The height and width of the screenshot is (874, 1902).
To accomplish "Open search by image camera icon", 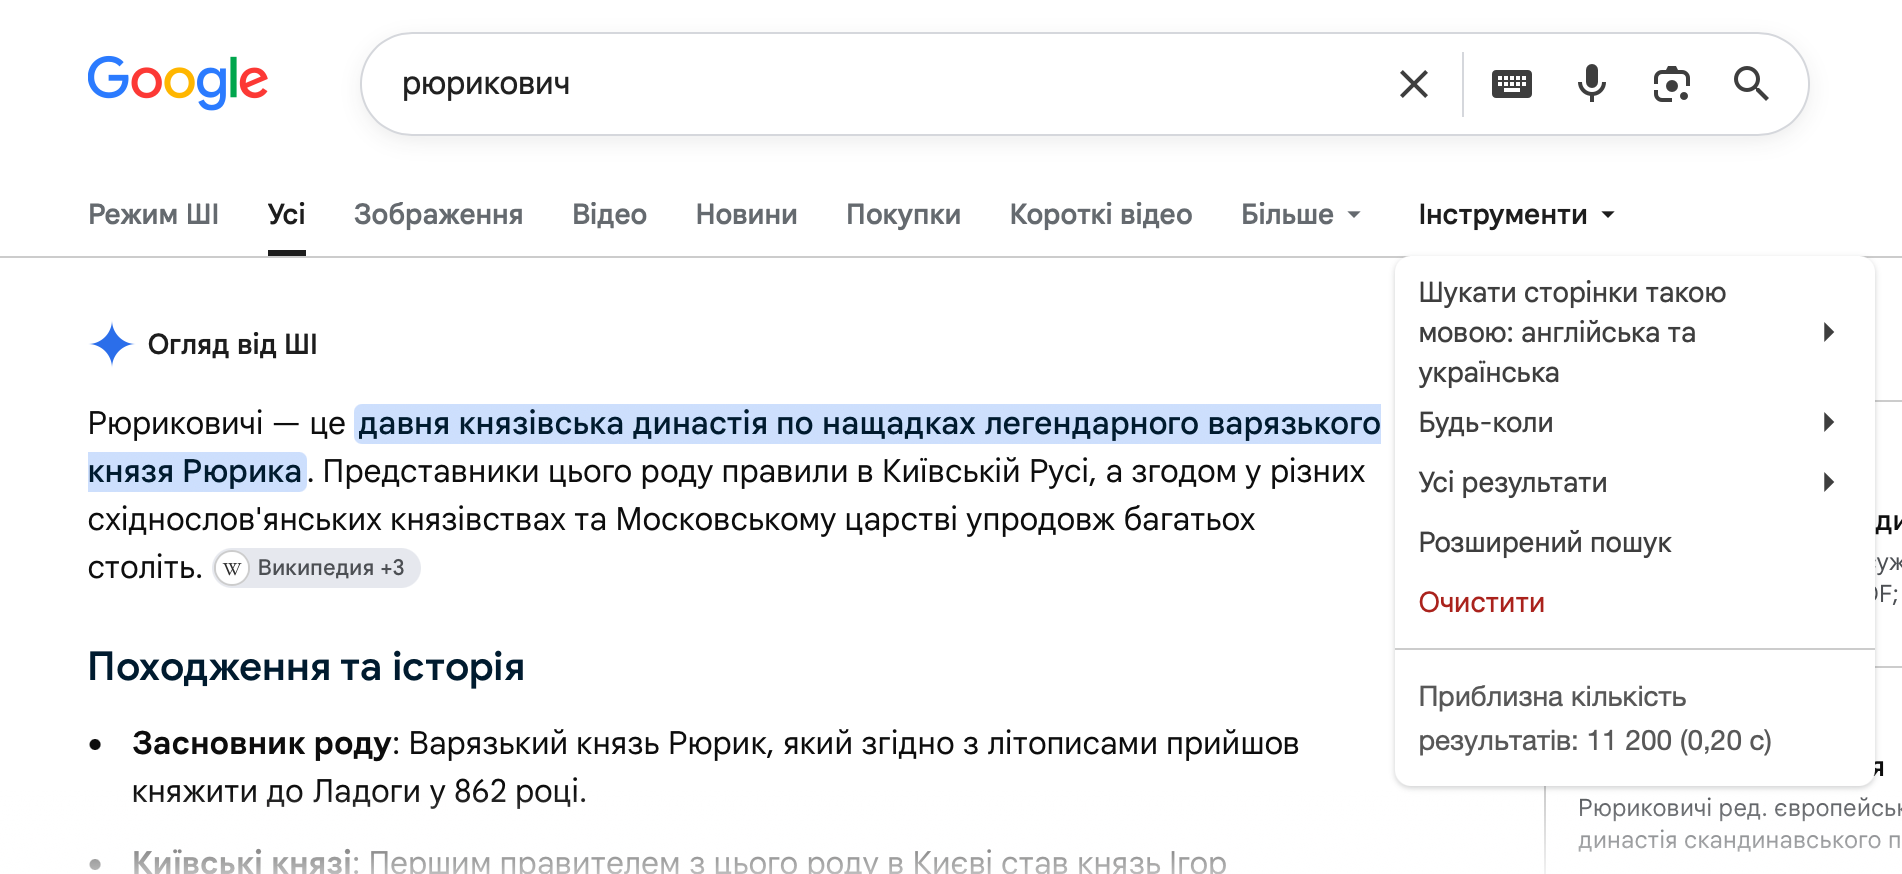I will tap(1672, 84).
